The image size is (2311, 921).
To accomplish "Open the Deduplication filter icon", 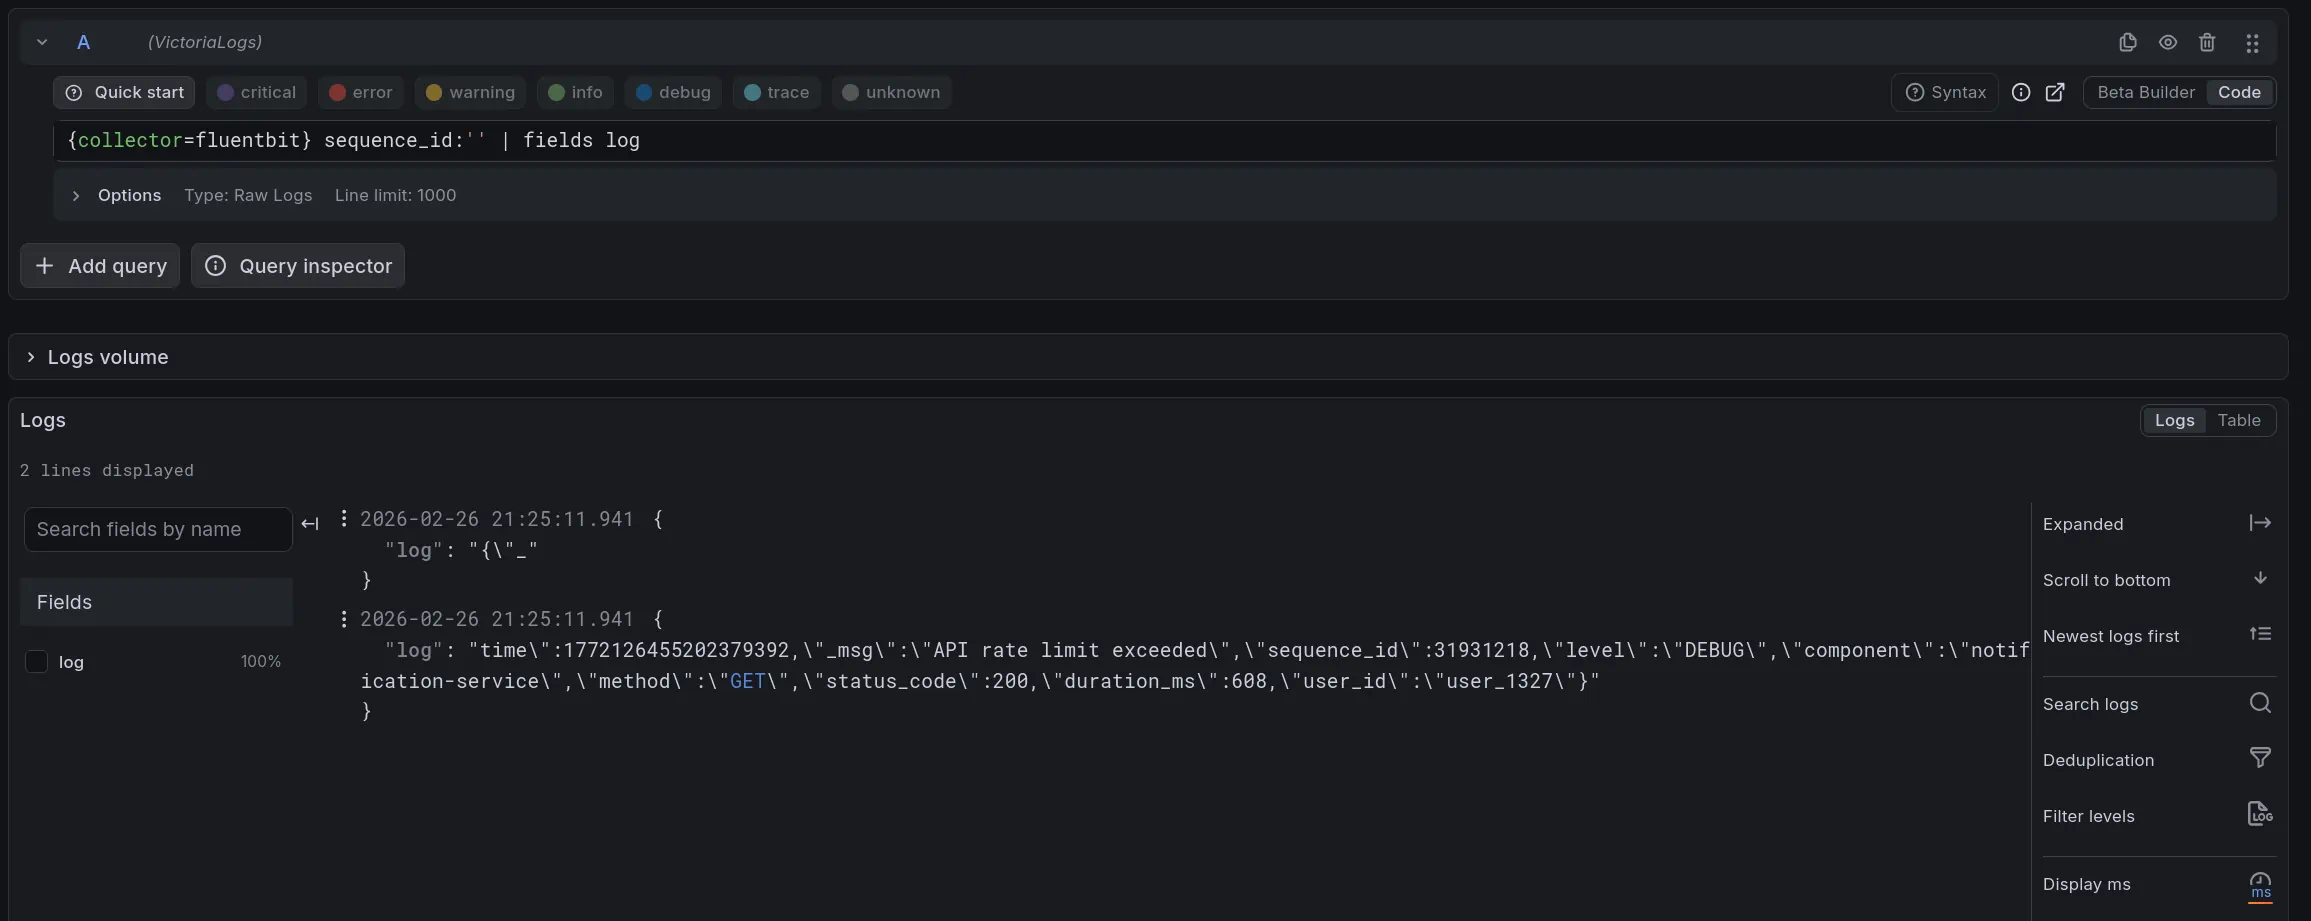I will click(2259, 758).
